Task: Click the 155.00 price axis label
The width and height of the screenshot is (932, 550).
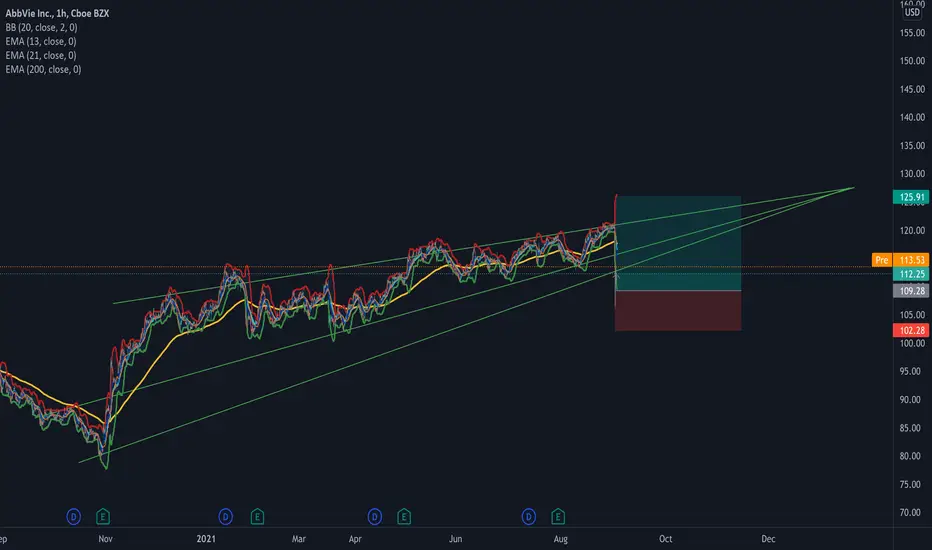Action: point(912,33)
